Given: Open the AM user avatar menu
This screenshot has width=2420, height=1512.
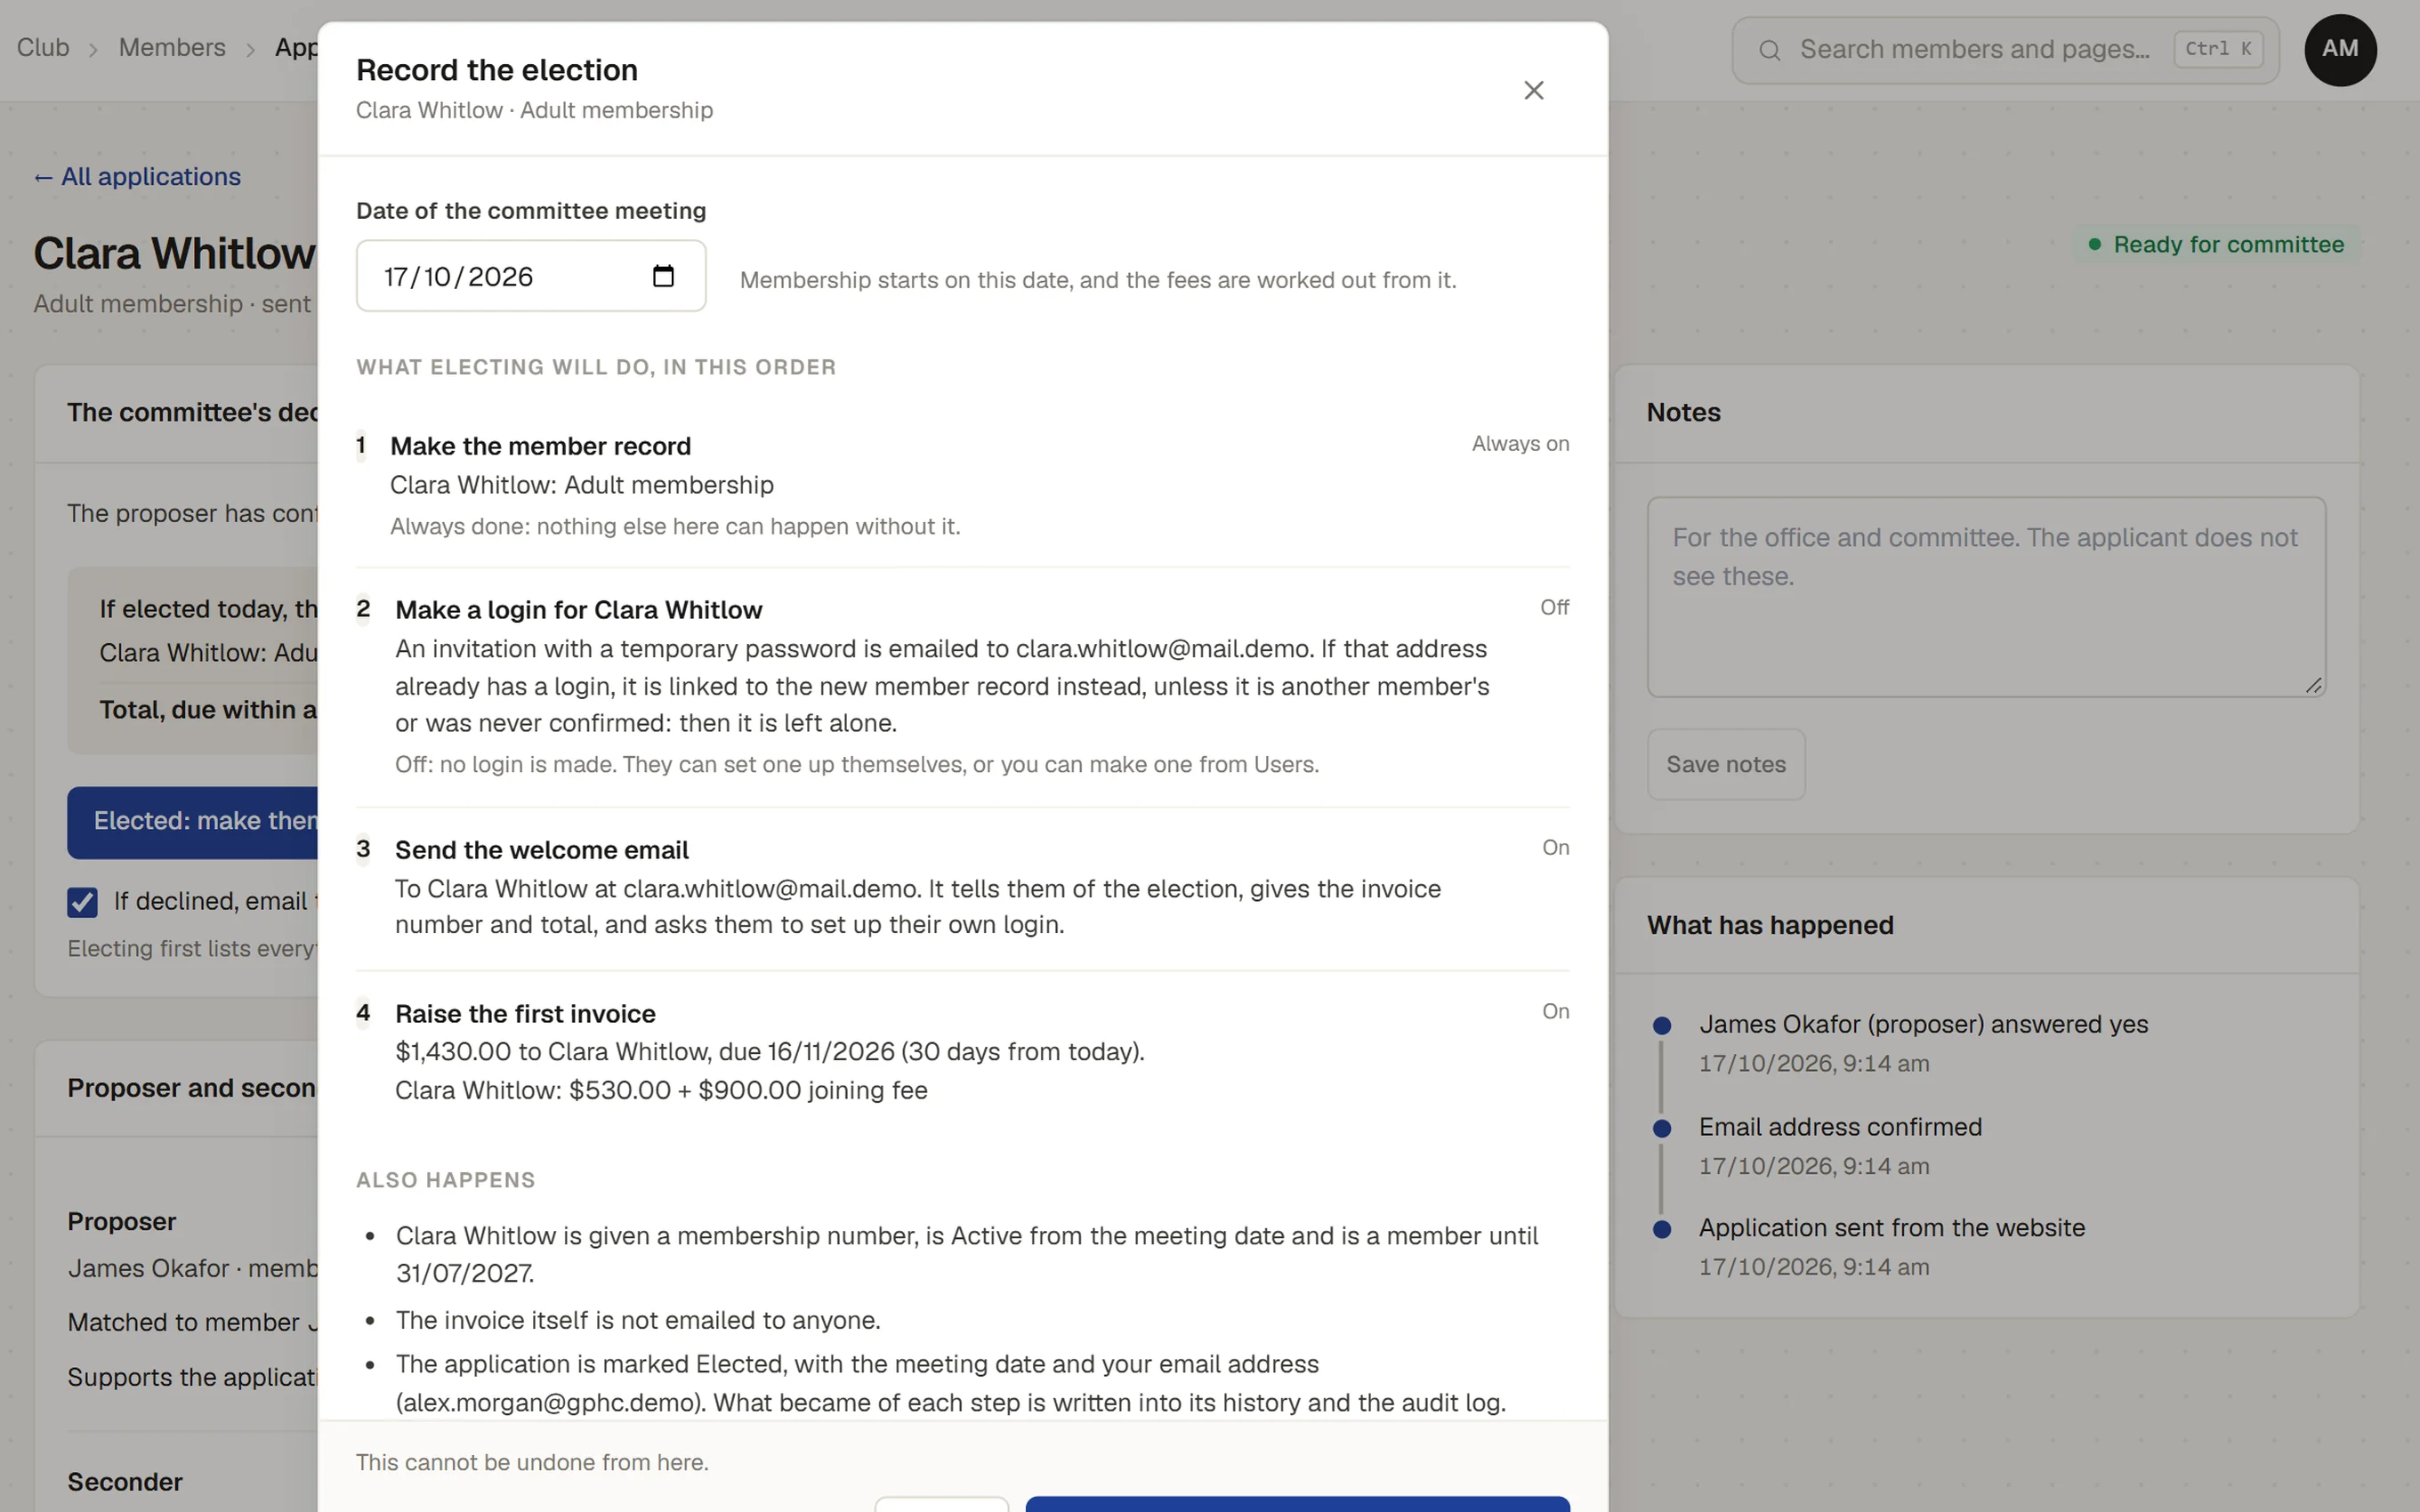Looking at the screenshot, I should pos(2340,49).
